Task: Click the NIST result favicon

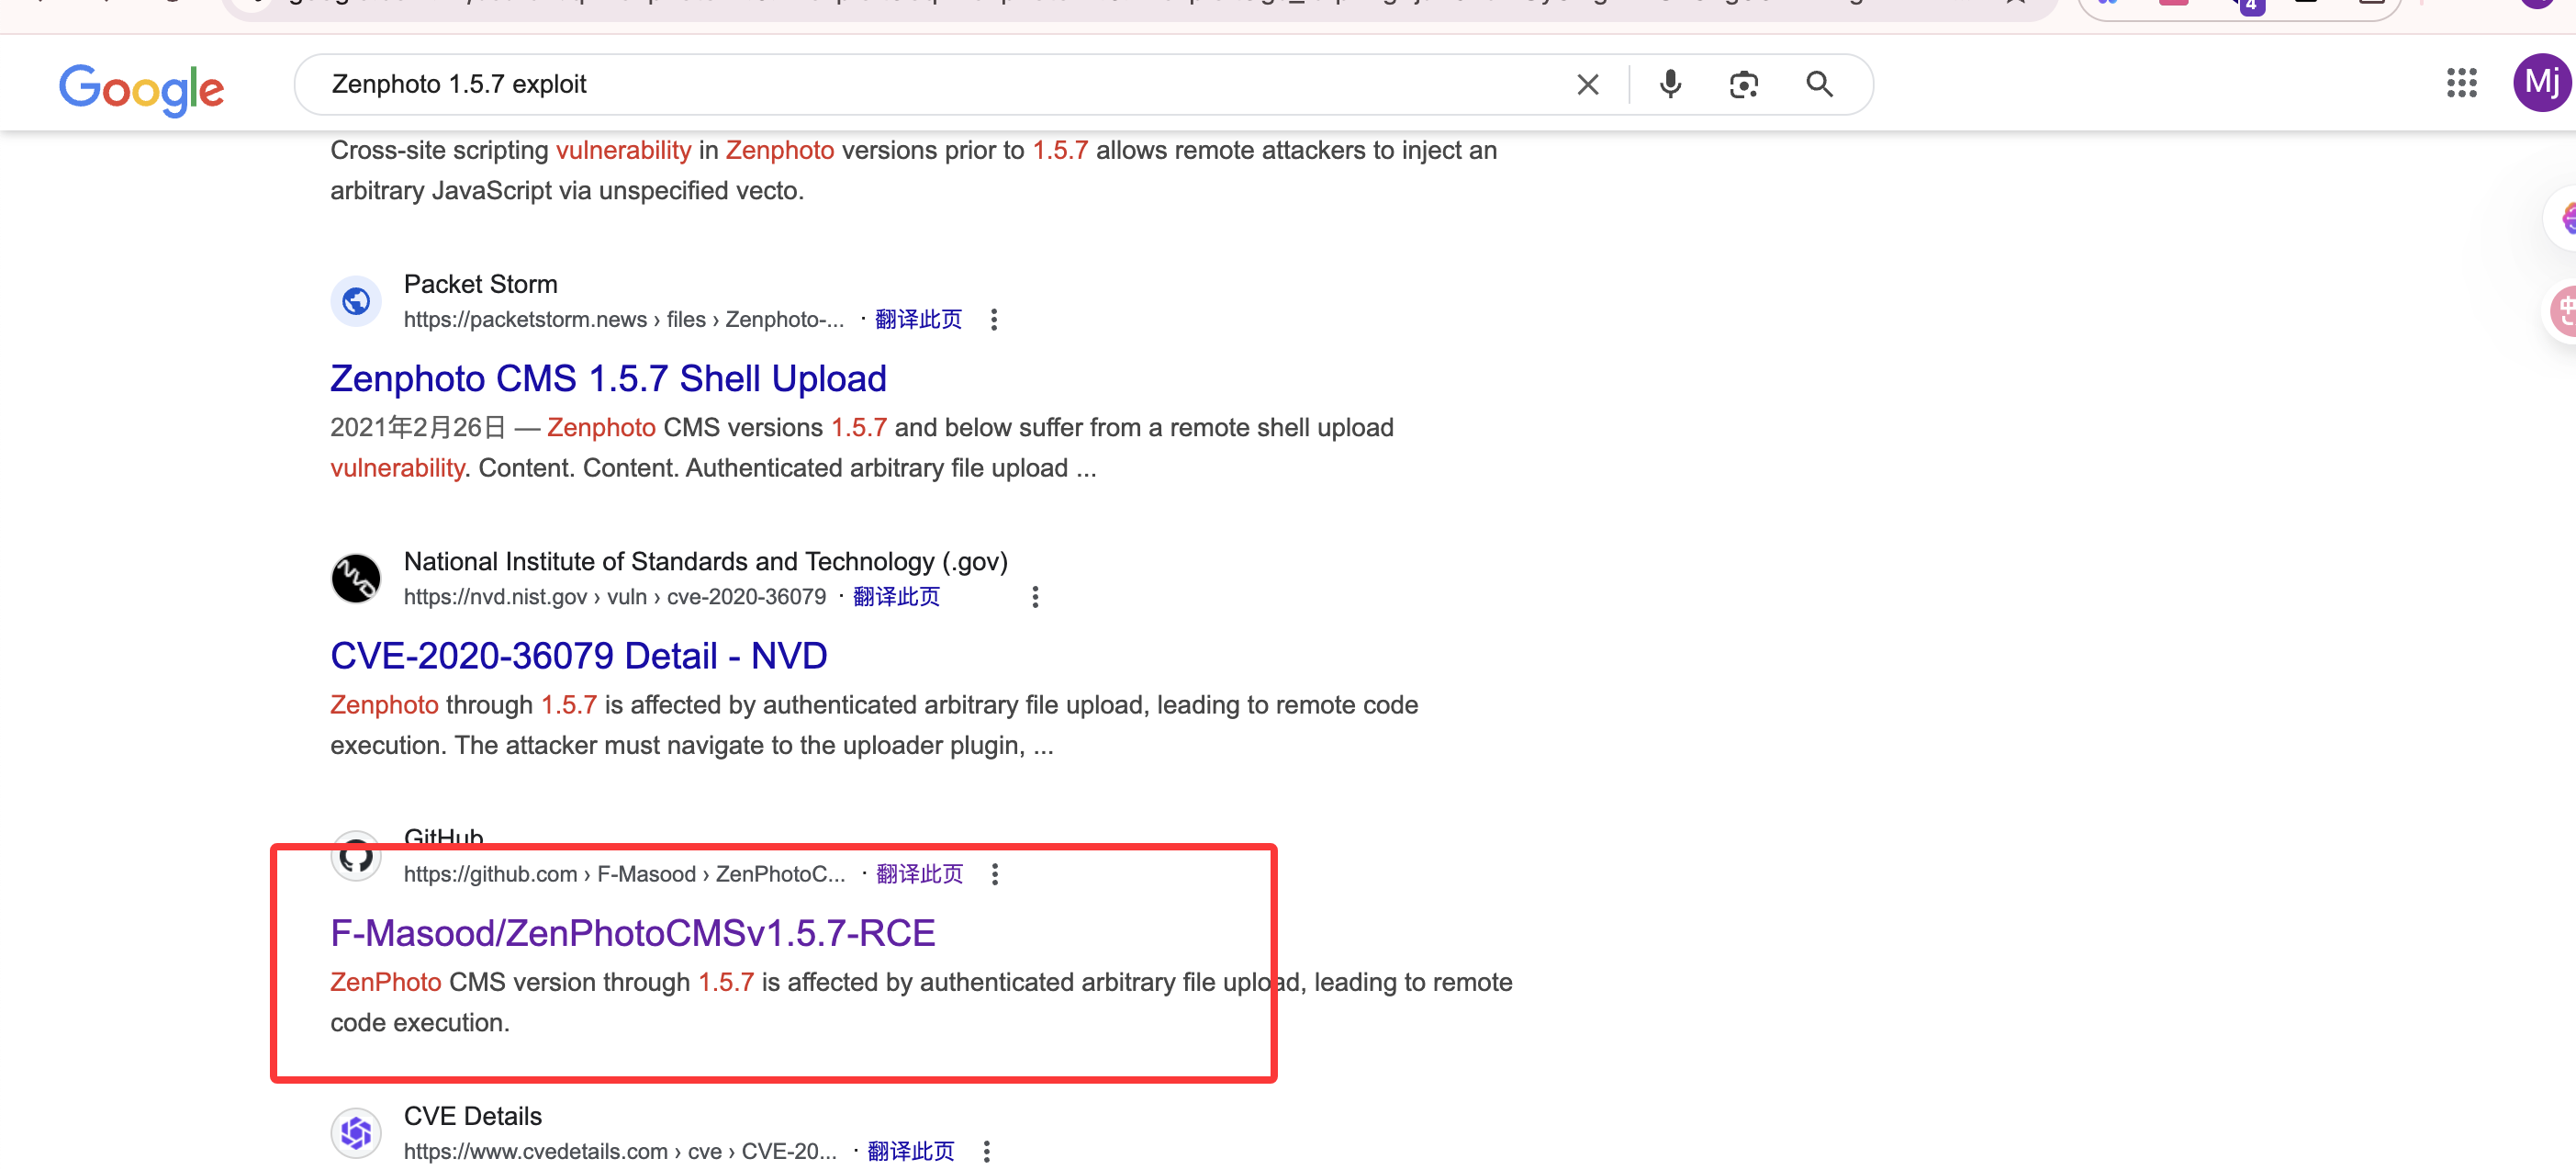Action: point(356,578)
